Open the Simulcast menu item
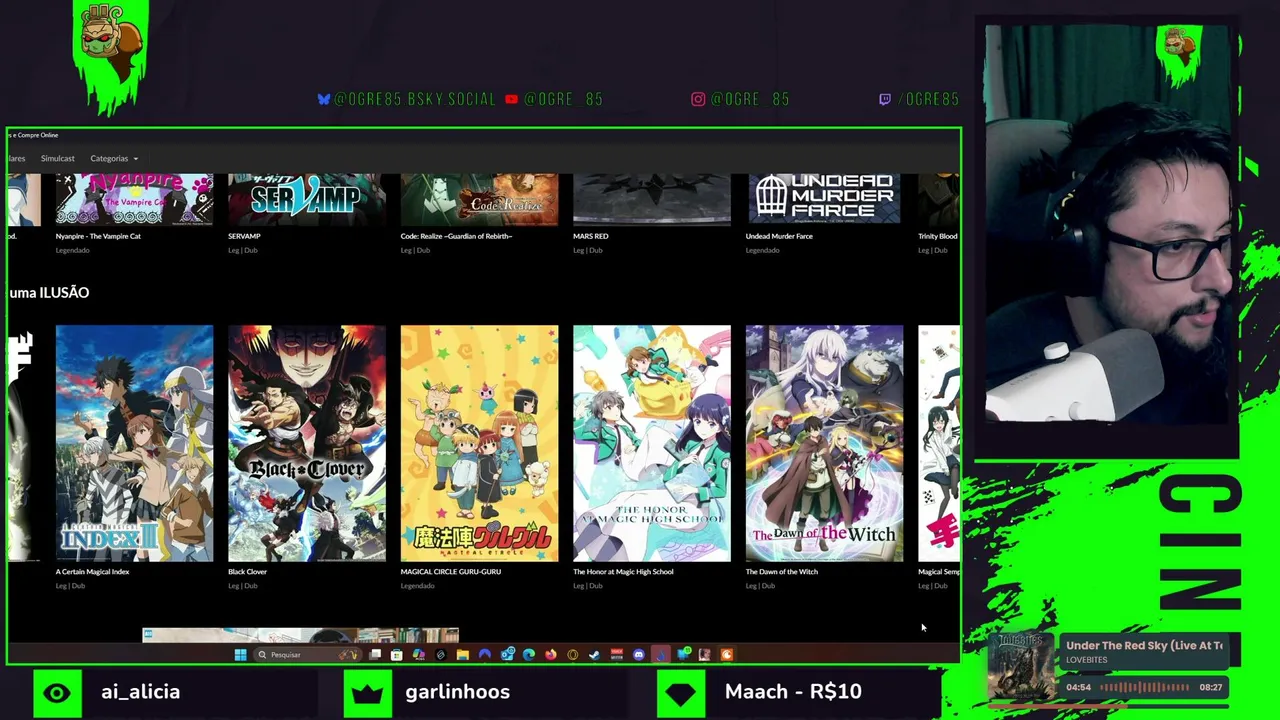The height and width of the screenshot is (720, 1280). (58, 158)
